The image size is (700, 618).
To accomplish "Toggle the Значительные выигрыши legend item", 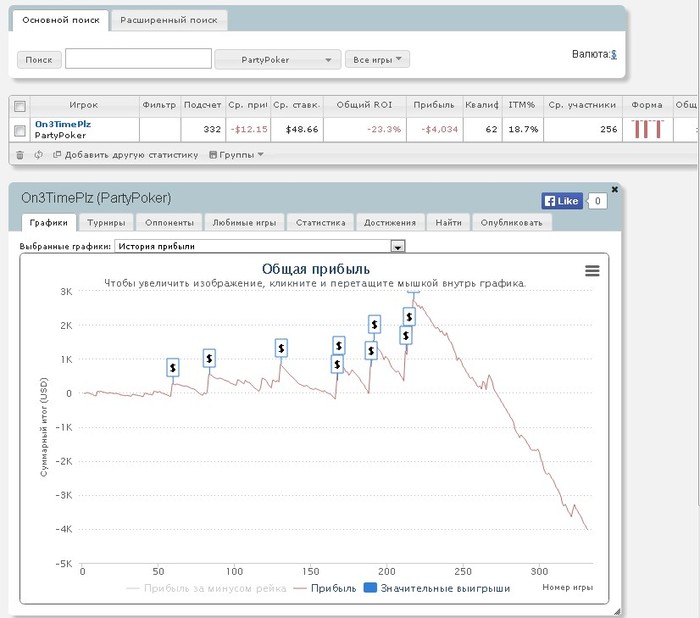I will pos(437,588).
